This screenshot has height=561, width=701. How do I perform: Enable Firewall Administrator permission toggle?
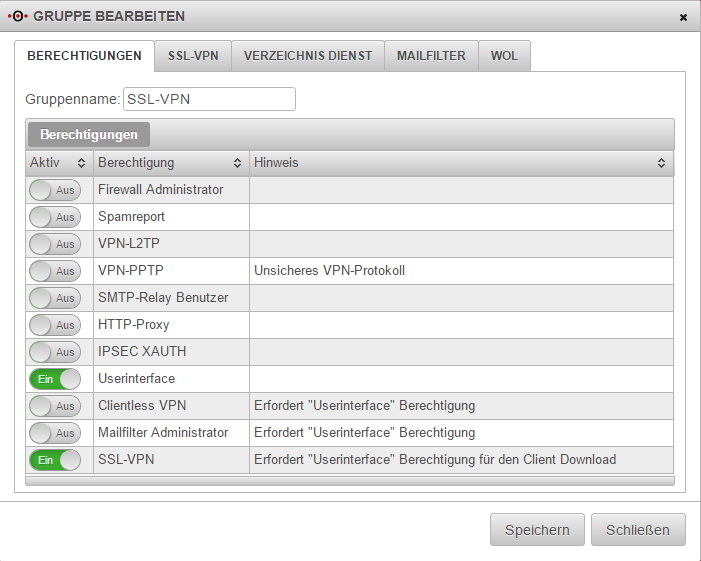[x=54, y=190]
